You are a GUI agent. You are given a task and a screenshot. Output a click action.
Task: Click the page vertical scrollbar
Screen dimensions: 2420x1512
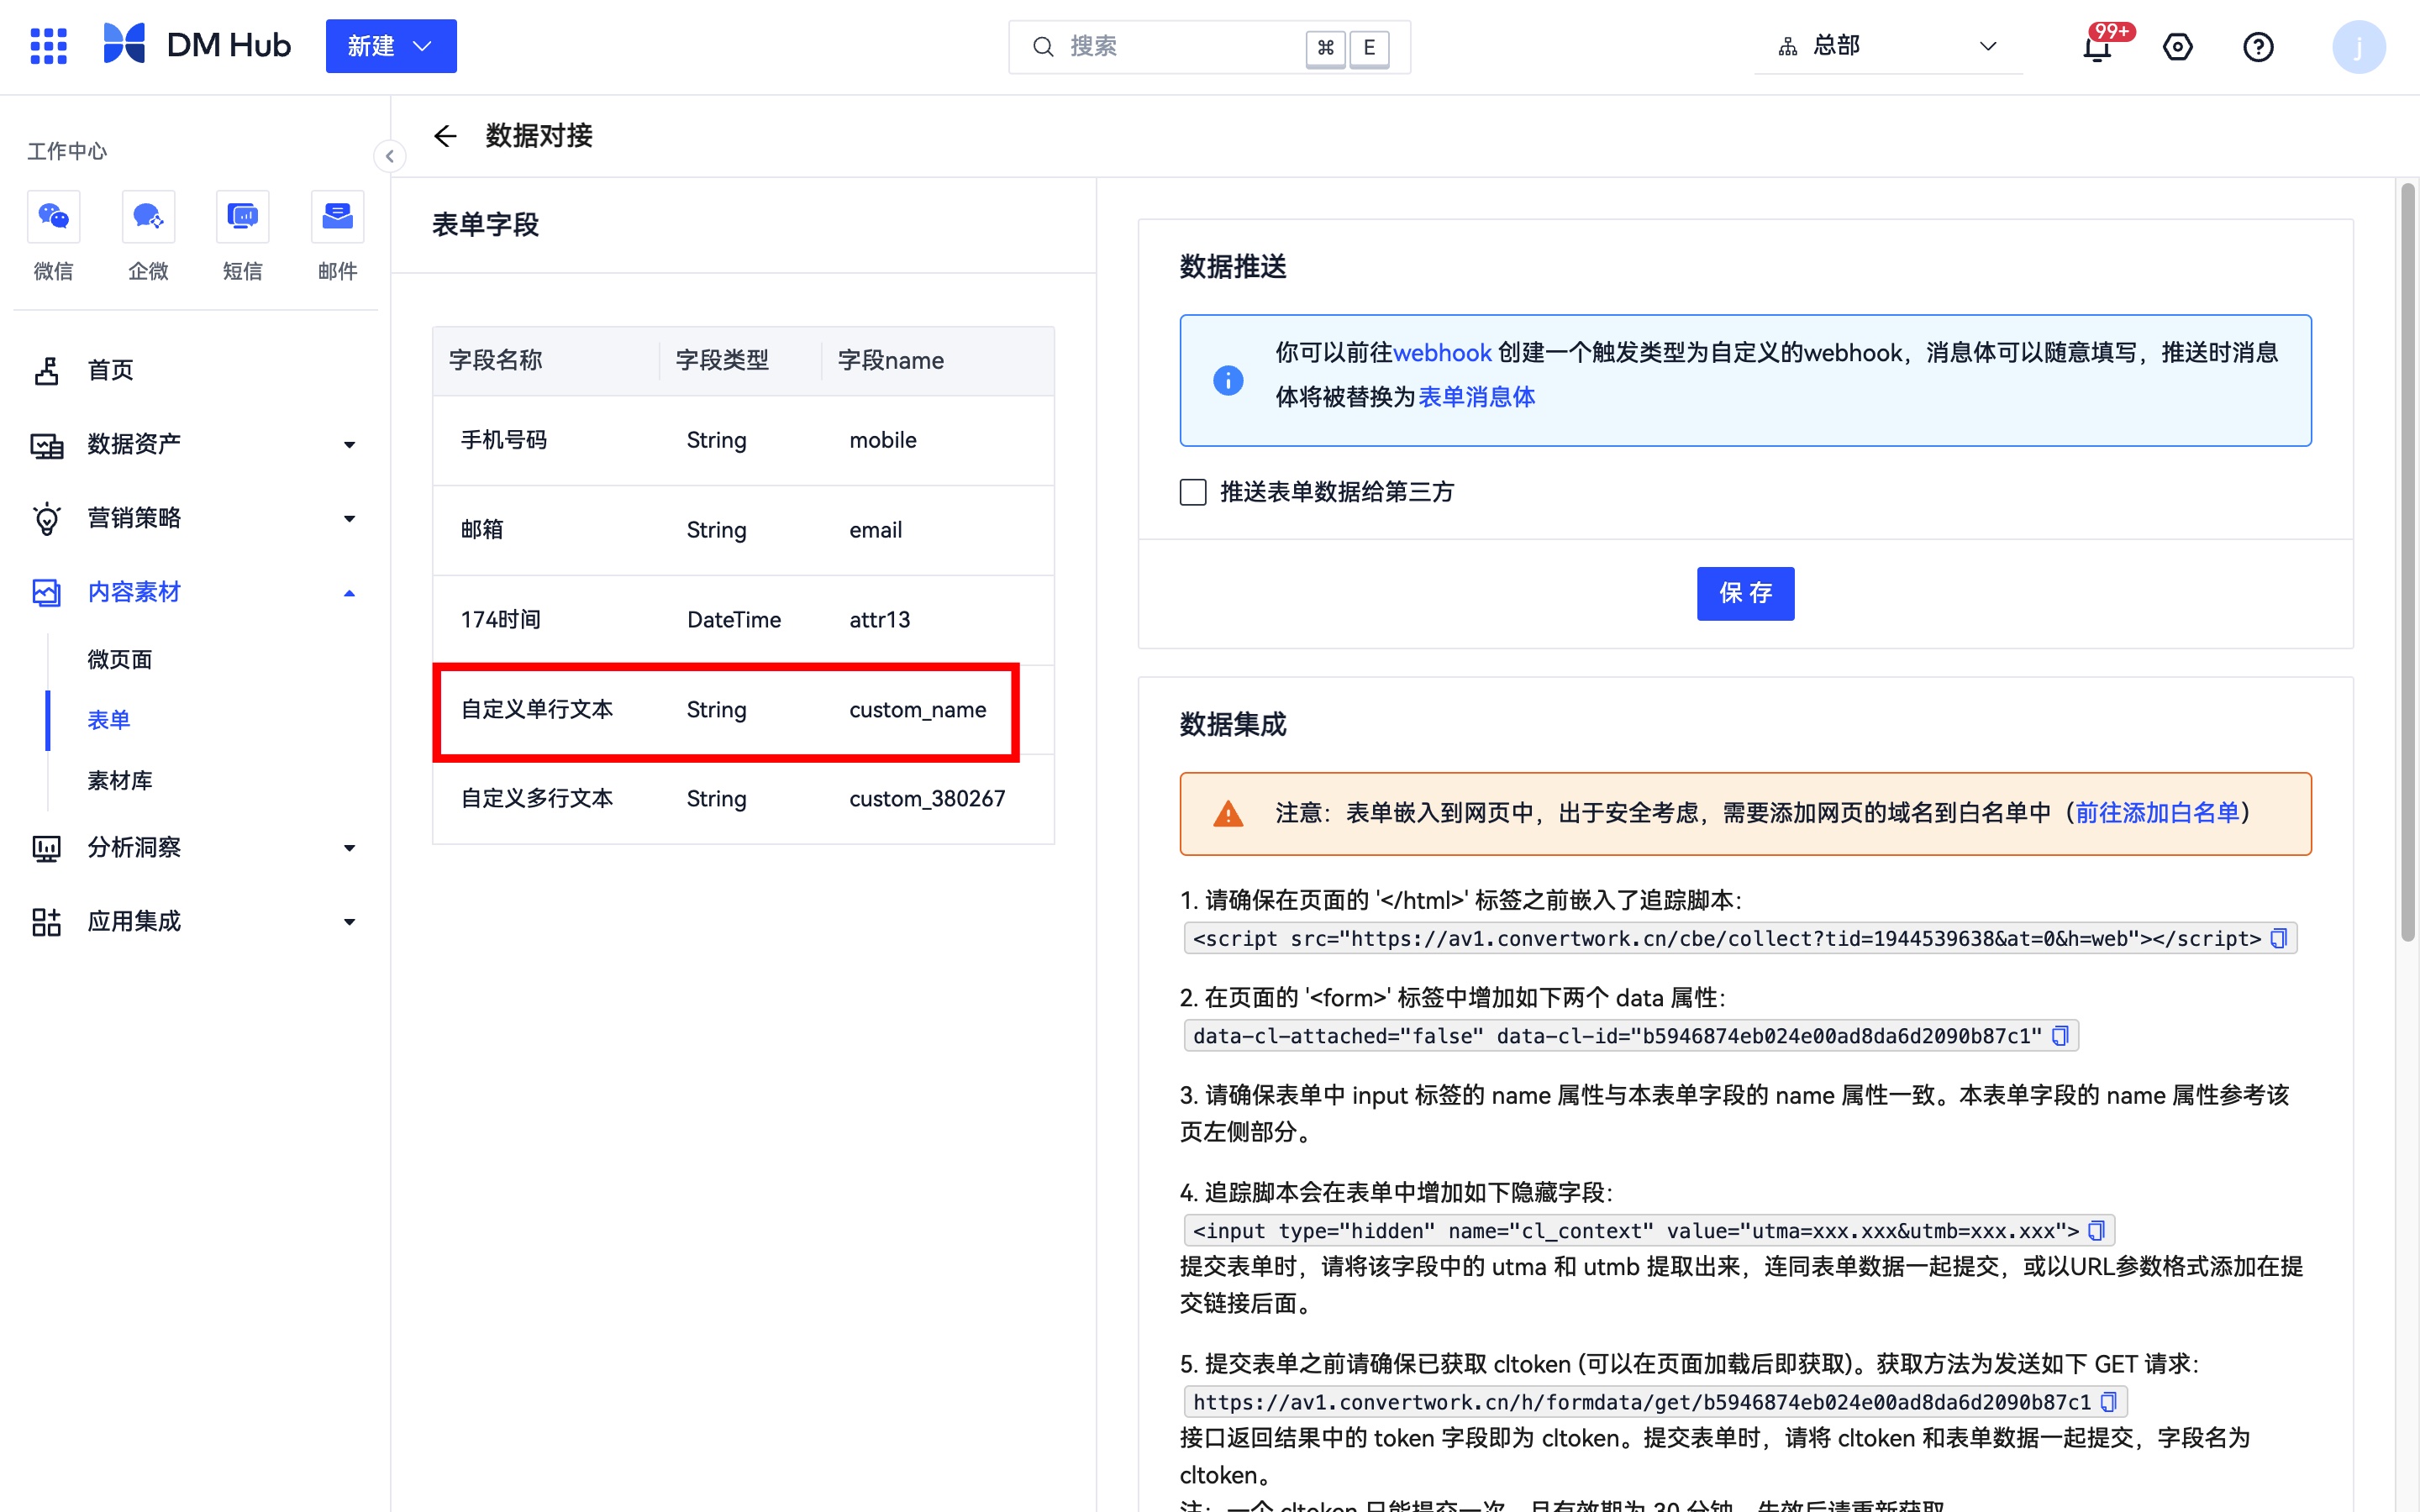(2408, 562)
